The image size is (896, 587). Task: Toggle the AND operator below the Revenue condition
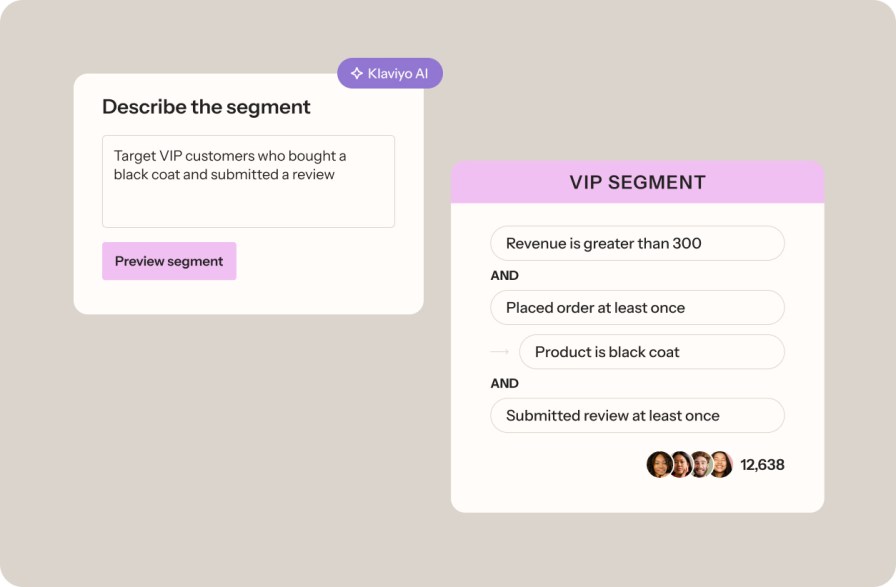coord(505,275)
